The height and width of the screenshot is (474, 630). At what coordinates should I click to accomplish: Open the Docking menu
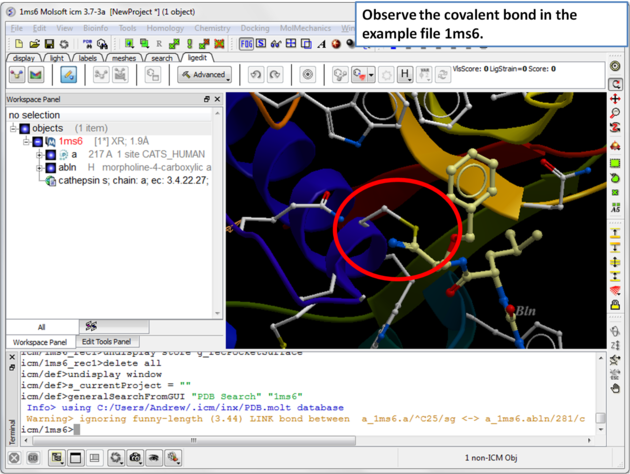click(254, 28)
